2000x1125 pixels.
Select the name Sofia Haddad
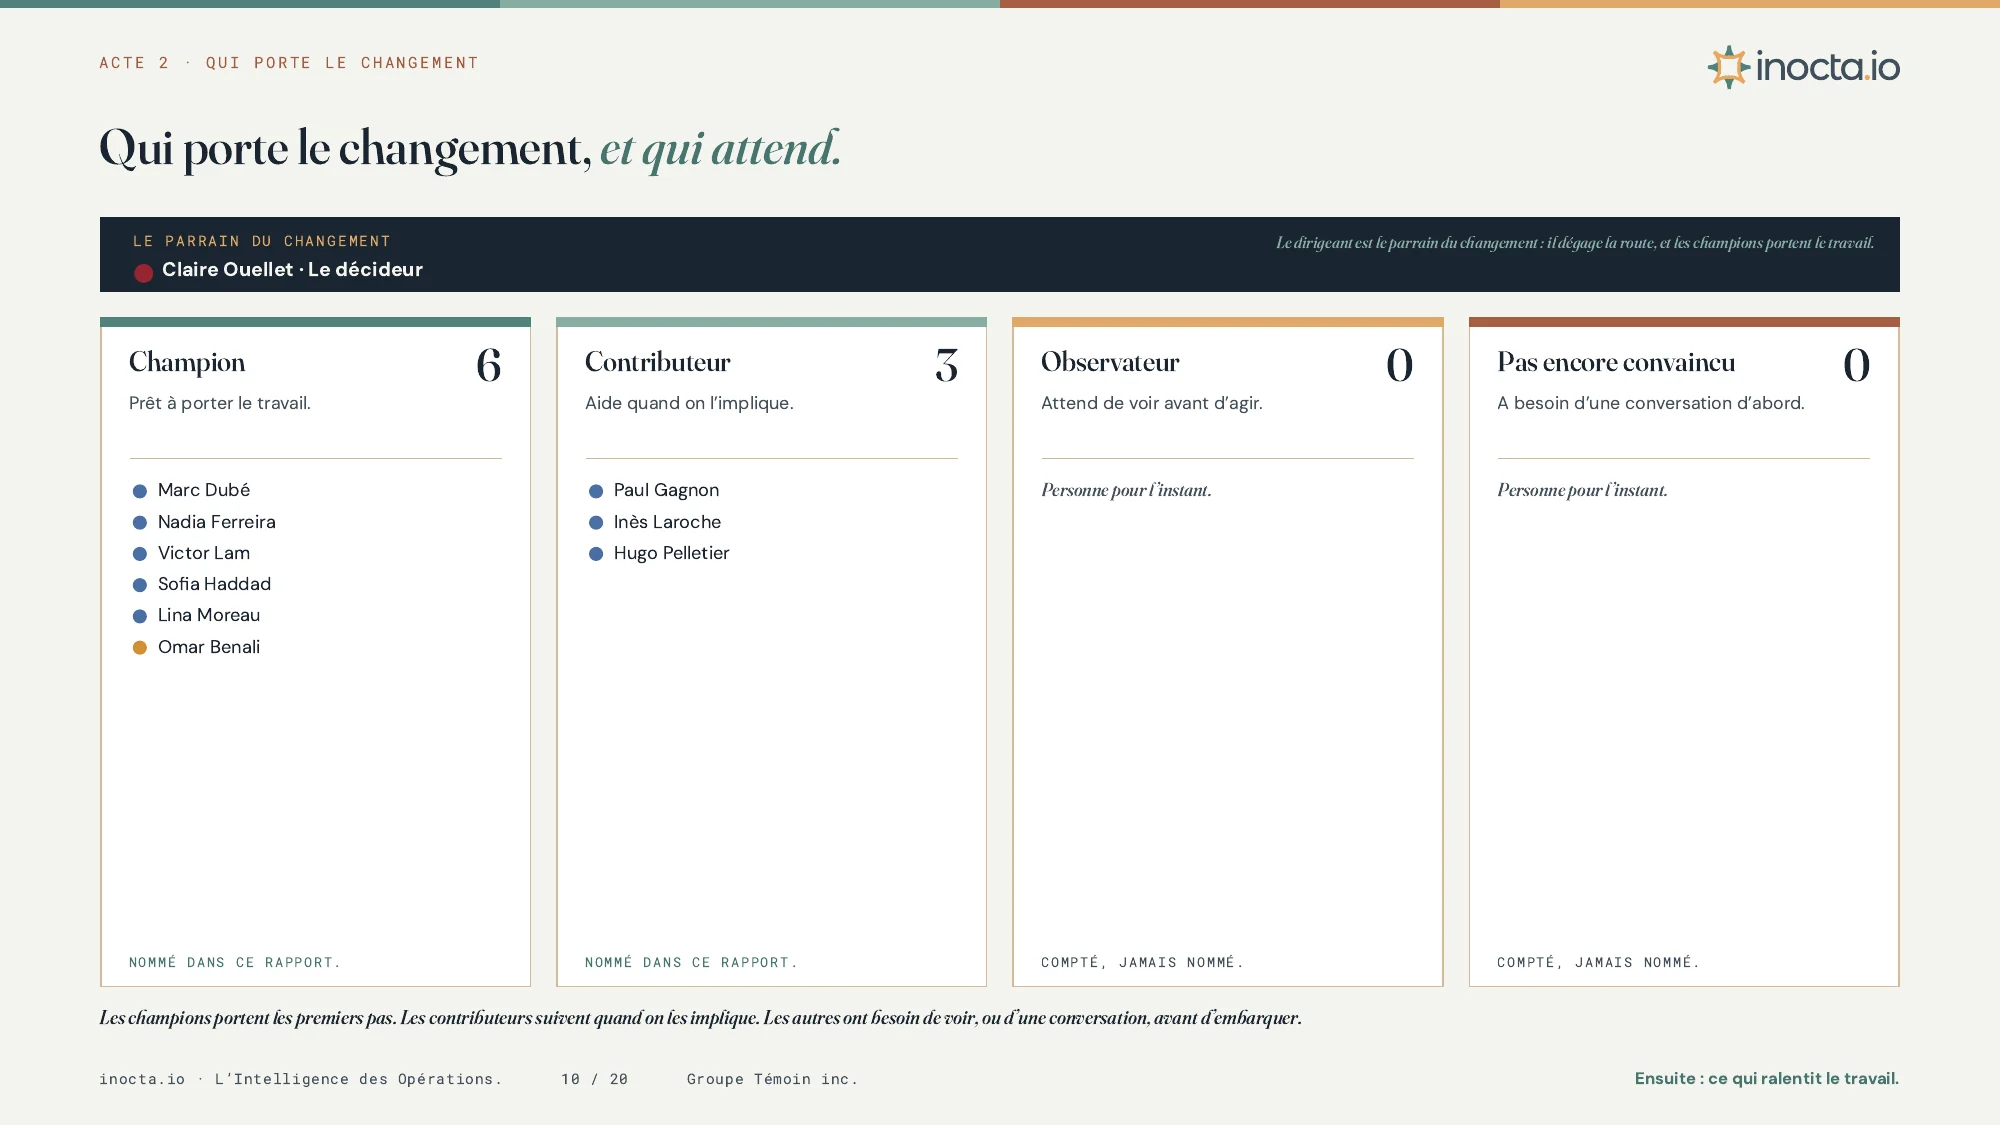(x=214, y=584)
